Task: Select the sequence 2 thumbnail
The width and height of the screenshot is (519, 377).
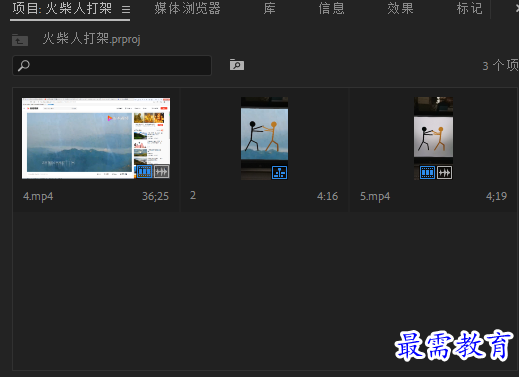Action: point(264,138)
